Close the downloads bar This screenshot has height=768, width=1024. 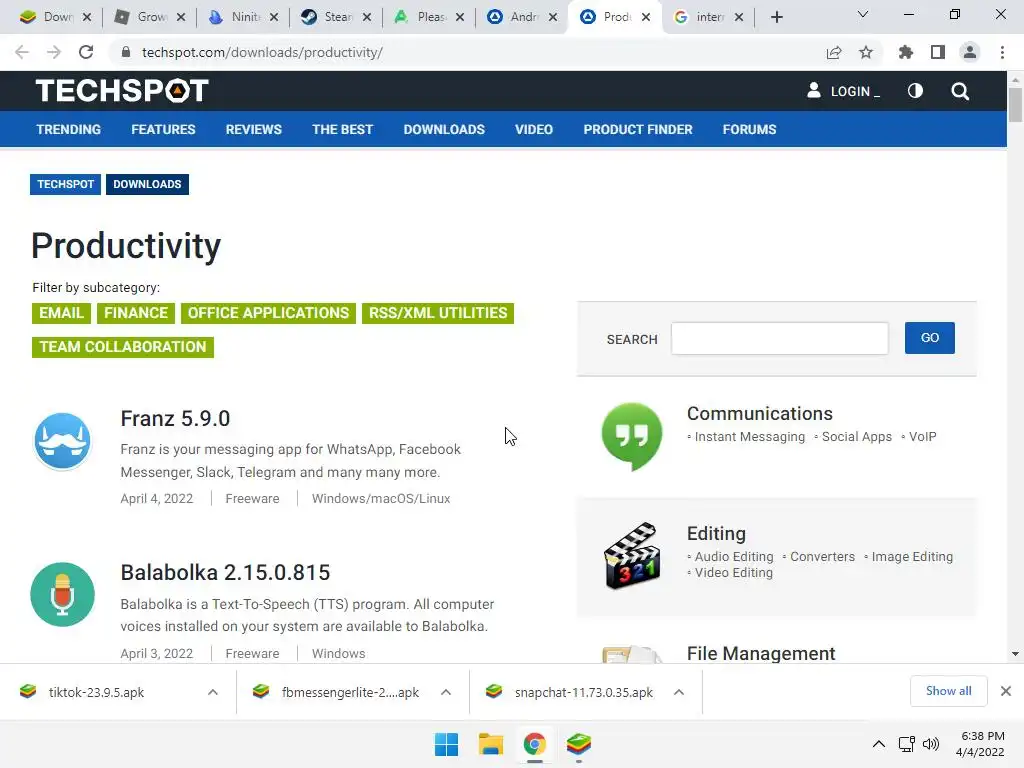pos(1006,691)
